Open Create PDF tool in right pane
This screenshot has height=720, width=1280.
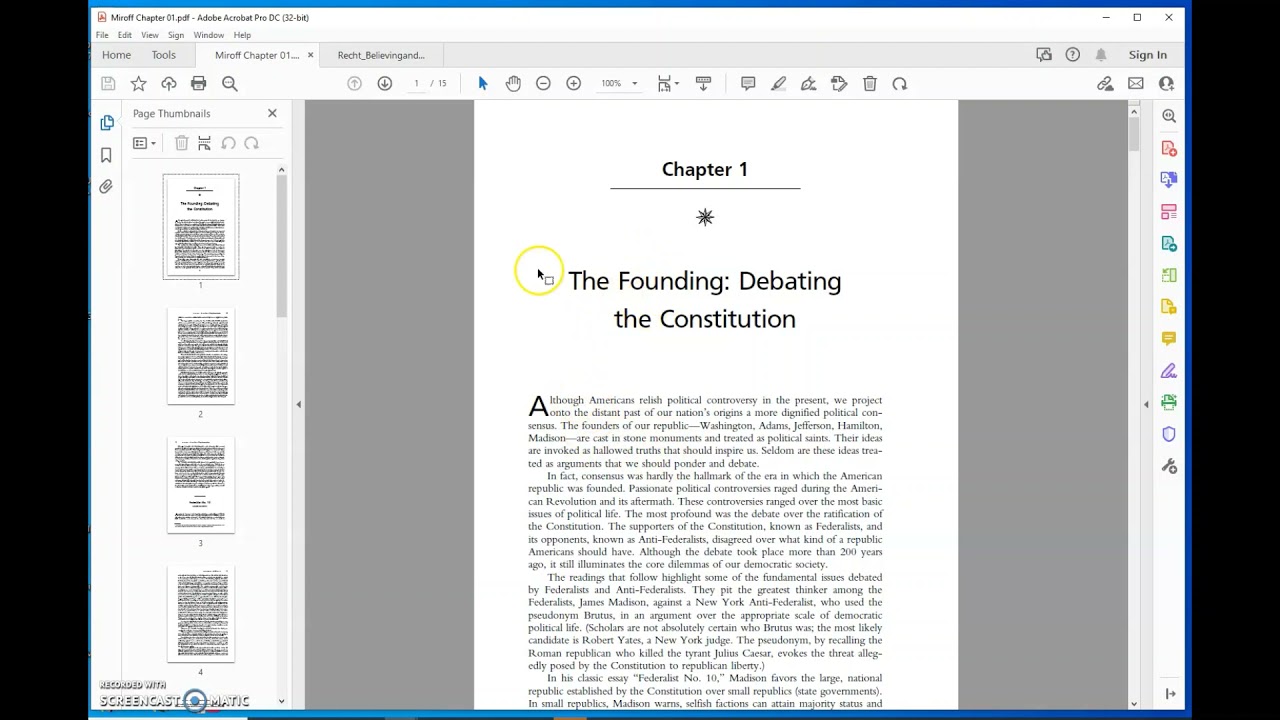[1169, 148]
